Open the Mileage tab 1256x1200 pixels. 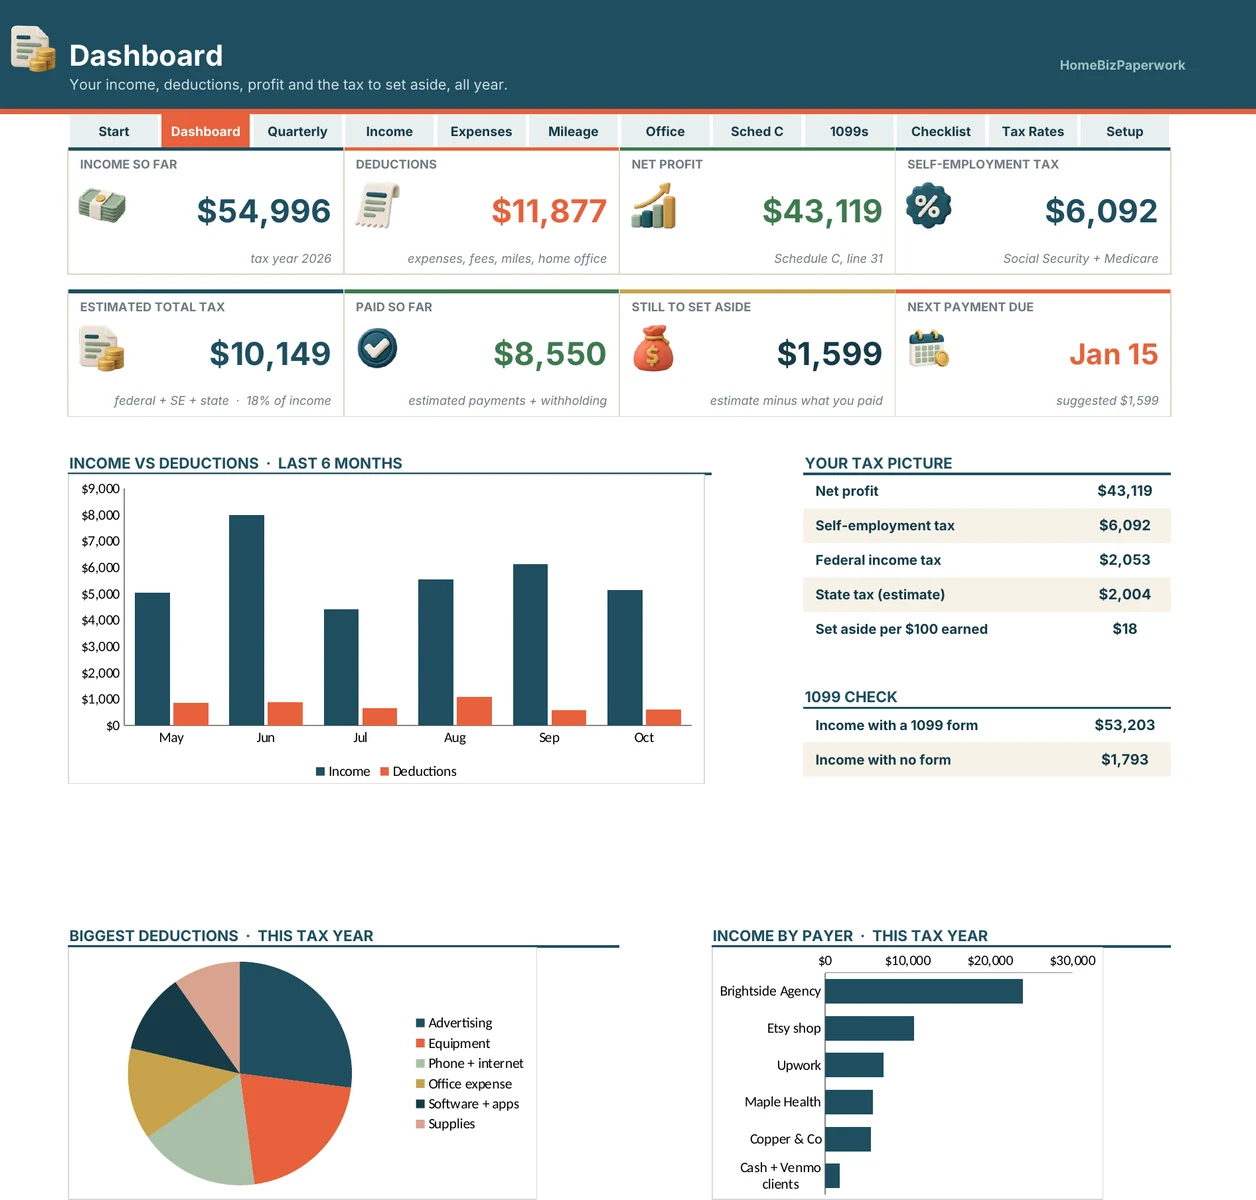coord(573,131)
